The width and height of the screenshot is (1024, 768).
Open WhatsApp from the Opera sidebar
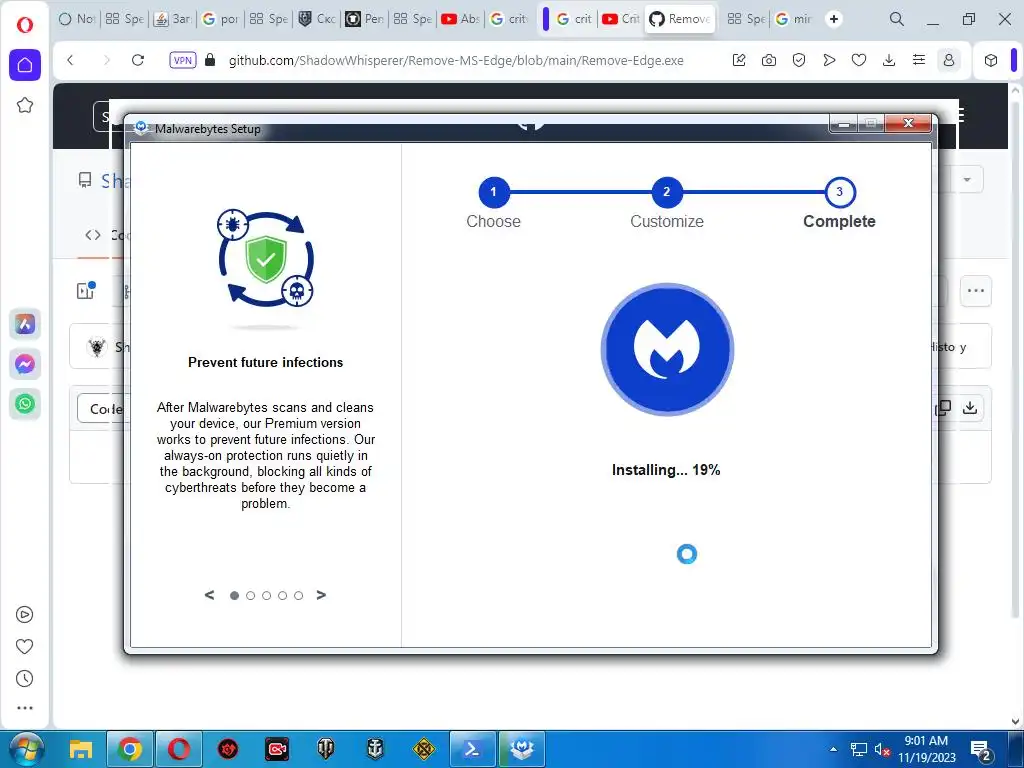25,404
